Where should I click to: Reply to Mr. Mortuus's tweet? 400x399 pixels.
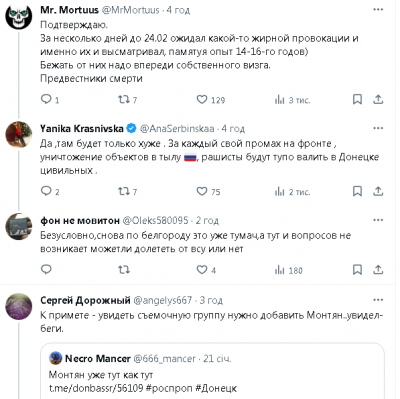(50, 99)
